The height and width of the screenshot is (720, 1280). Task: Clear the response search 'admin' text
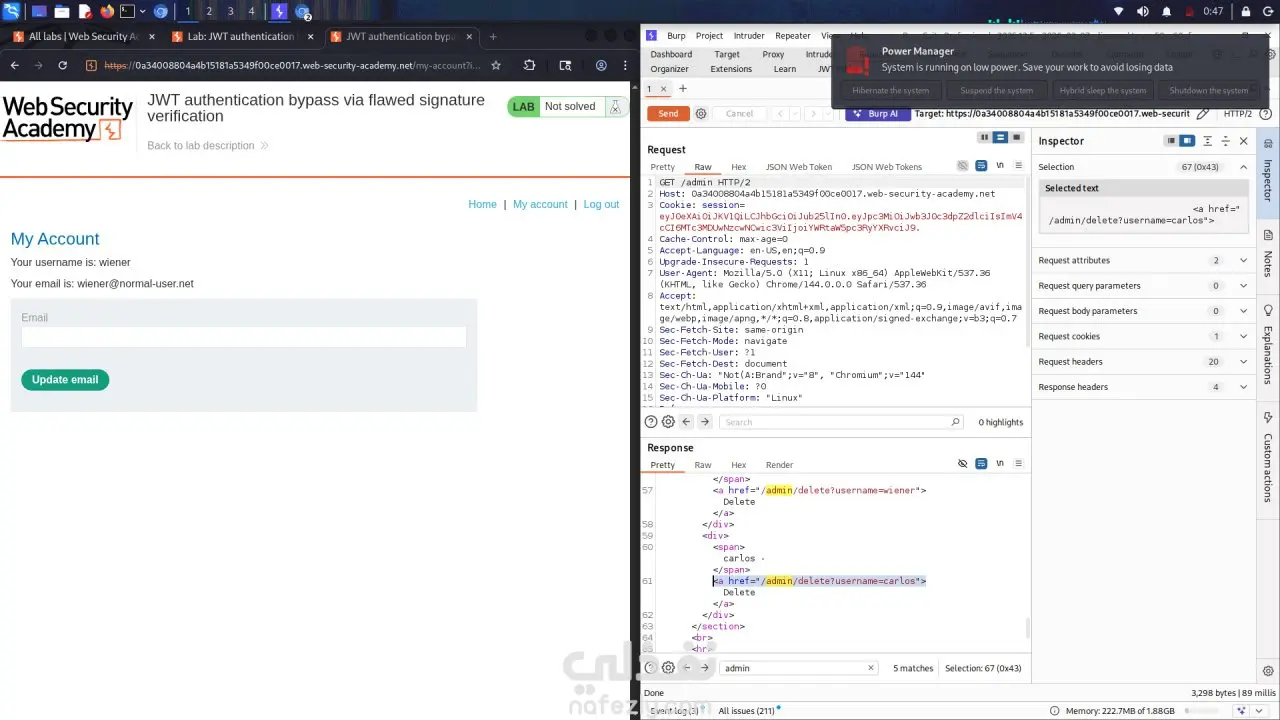pyautogui.click(x=871, y=668)
